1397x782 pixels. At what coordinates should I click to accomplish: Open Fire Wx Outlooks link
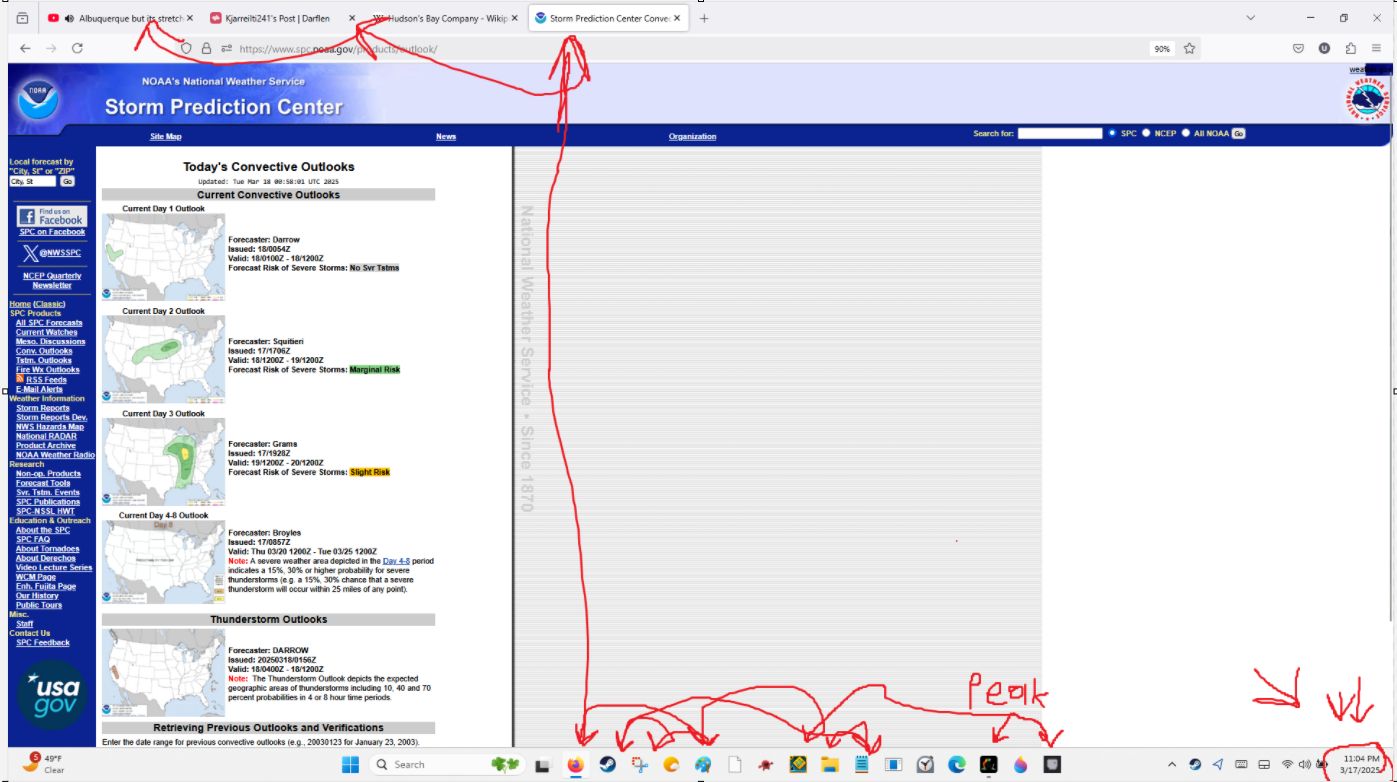(47, 370)
